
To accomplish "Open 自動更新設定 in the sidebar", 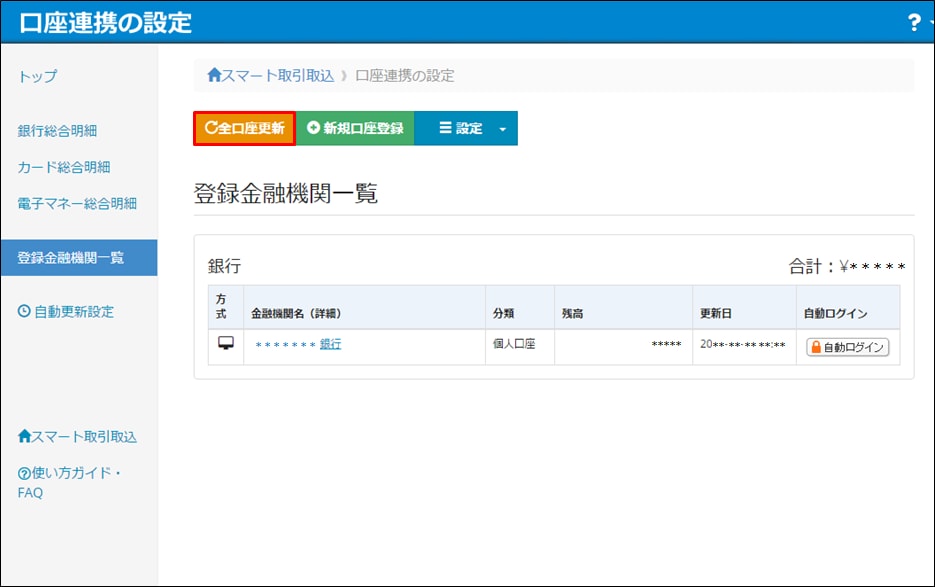I will (x=66, y=311).
